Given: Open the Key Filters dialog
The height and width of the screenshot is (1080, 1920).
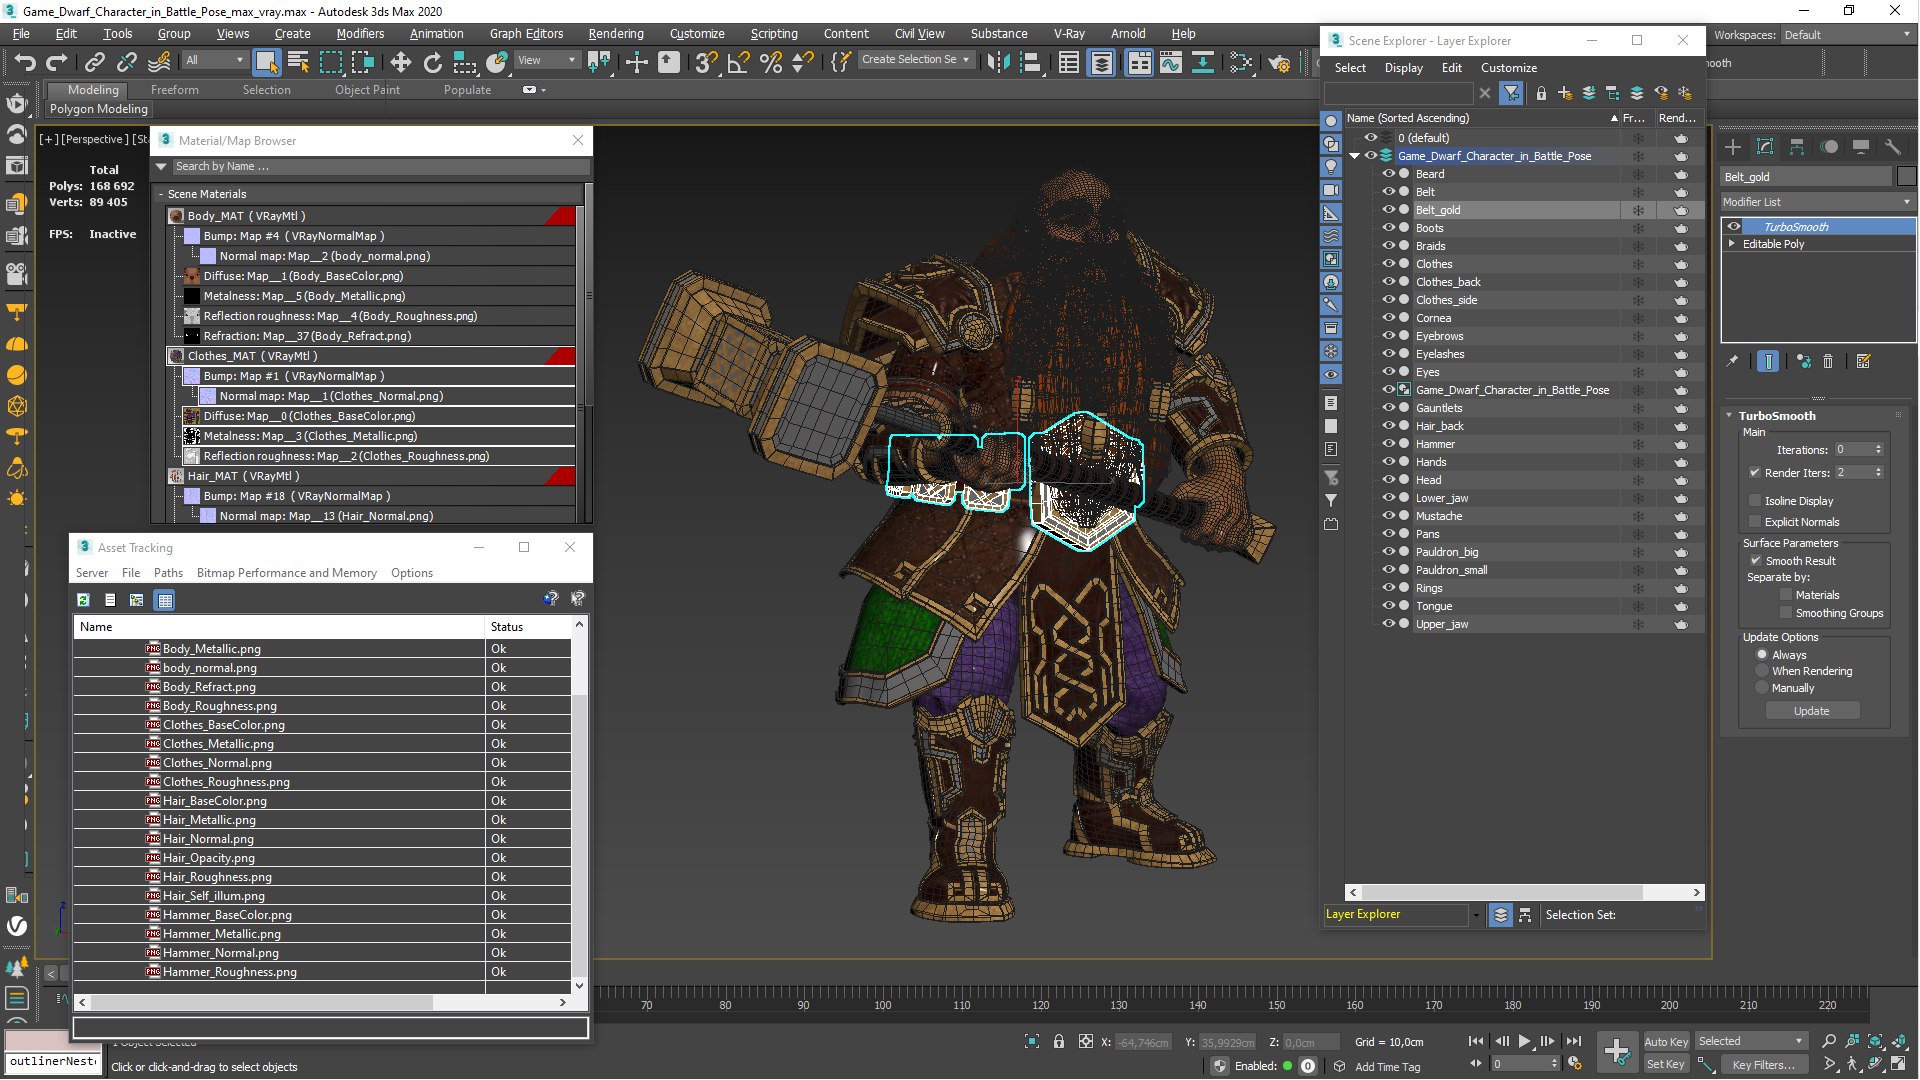Looking at the screenshot, I should [x=1764, y=1065].
